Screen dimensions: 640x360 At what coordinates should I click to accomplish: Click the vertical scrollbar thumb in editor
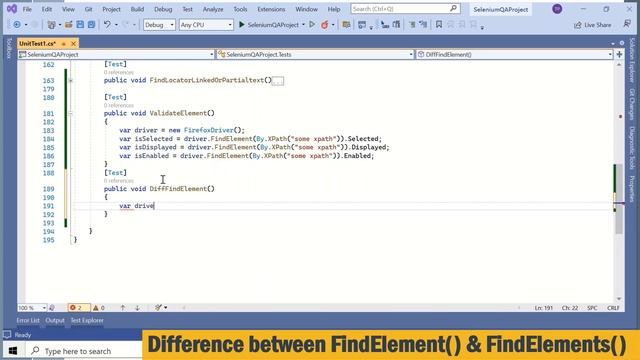[x=619, y=199]
